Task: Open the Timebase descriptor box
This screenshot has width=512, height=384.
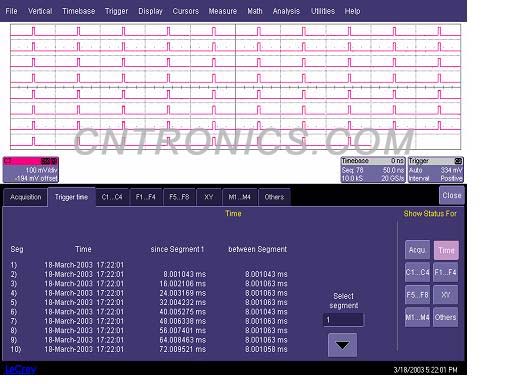Action: click(373, 170)
